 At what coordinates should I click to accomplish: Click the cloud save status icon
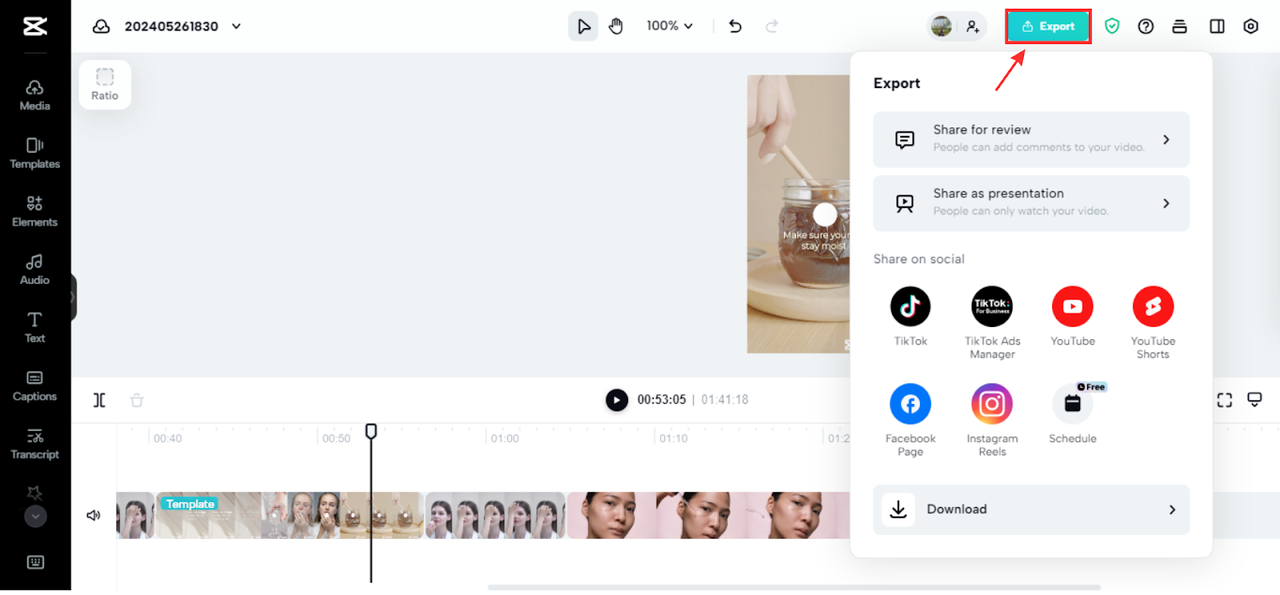coord(101,27)
